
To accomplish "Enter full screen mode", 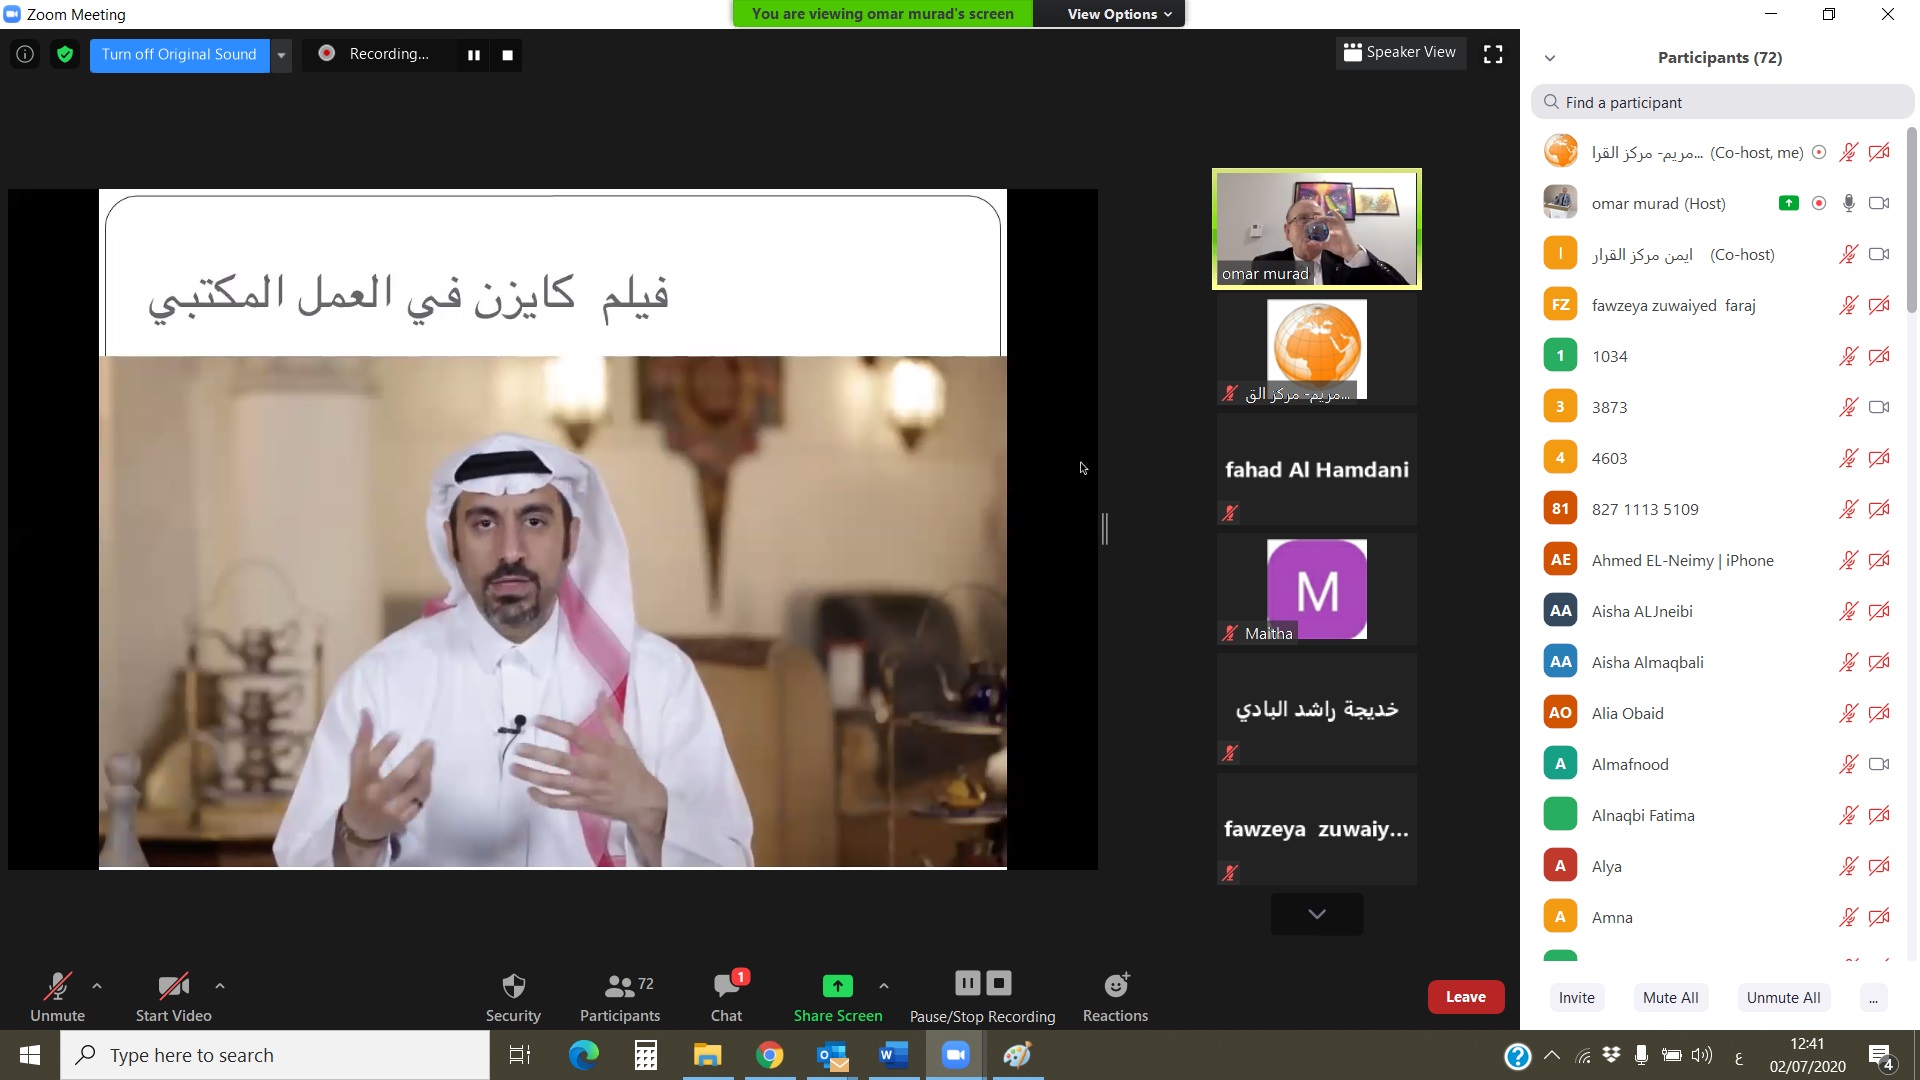I will pos(1493,55).
